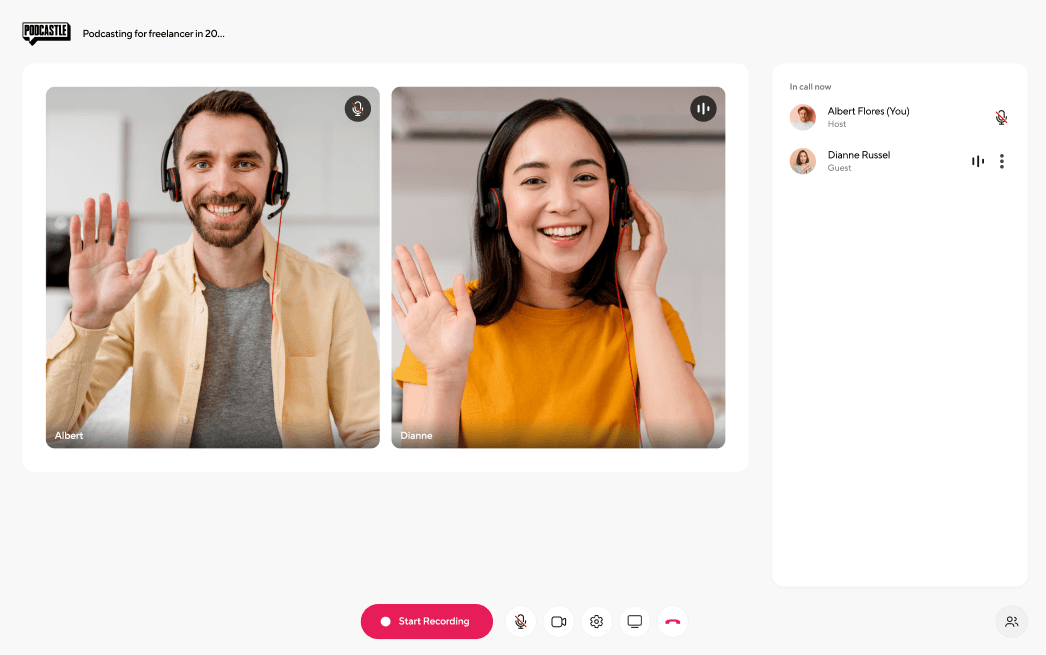Click the Start Recording button
This screenshot has width=1046, height=655.
(426, 621)
